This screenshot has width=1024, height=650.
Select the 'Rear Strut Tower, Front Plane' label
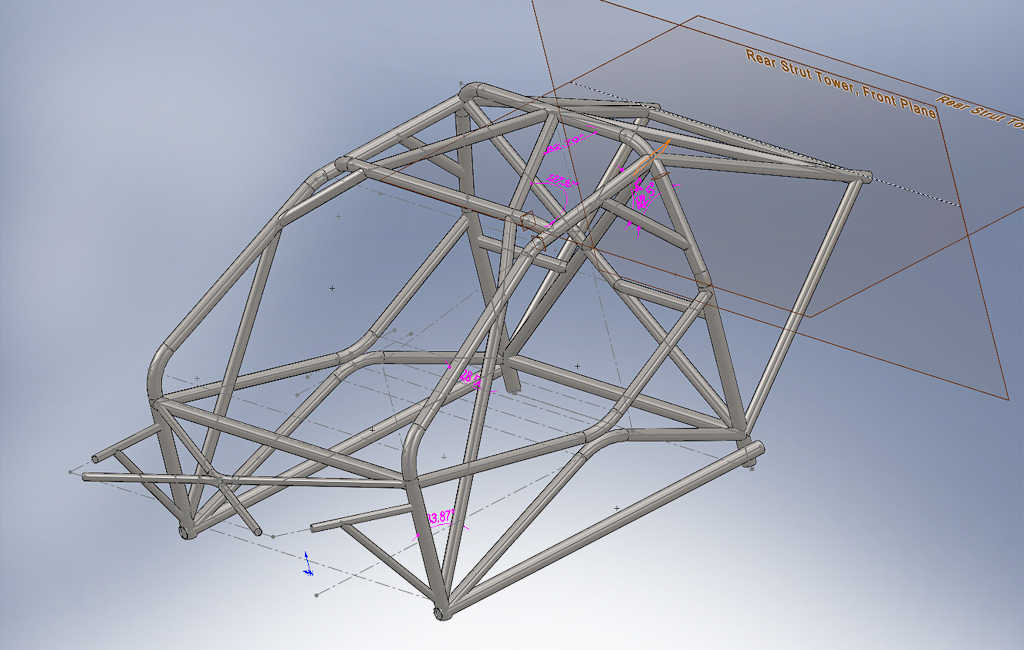pos(840,84)
